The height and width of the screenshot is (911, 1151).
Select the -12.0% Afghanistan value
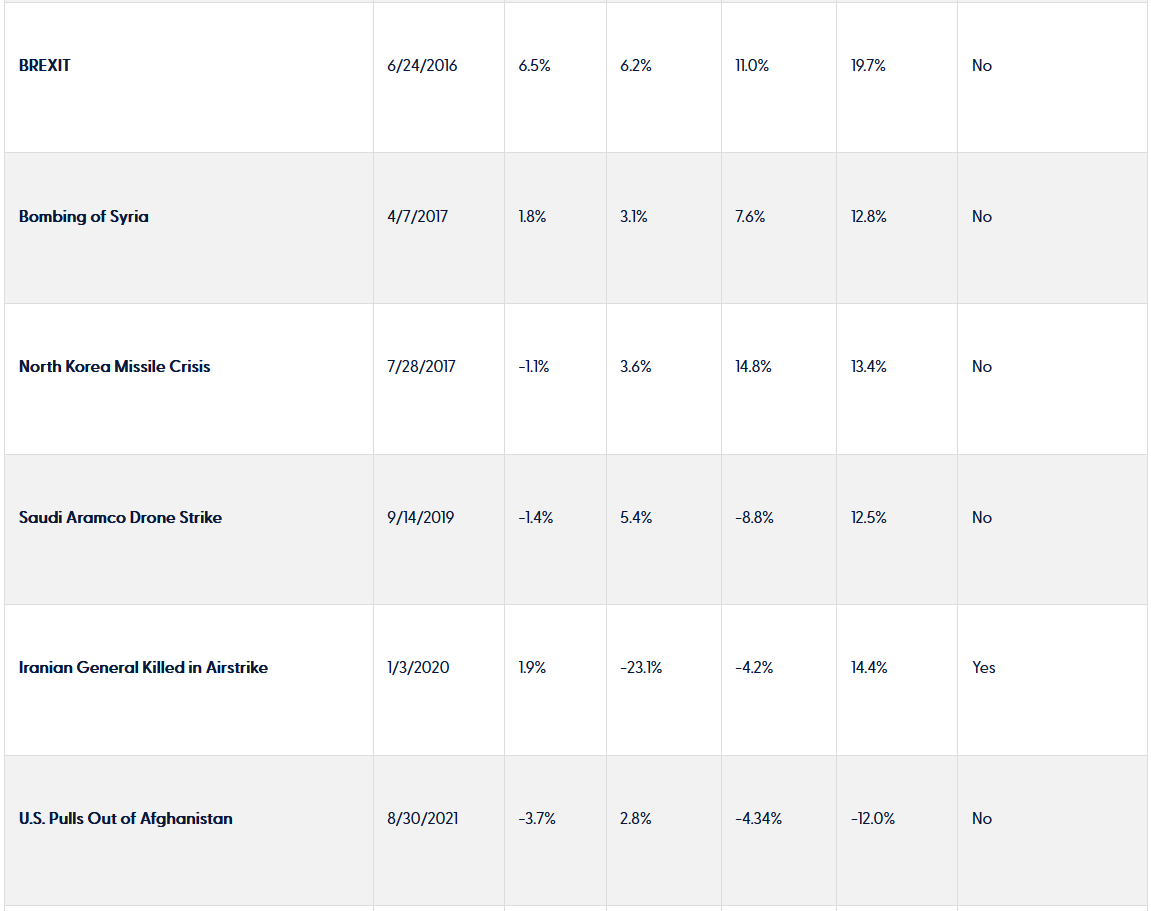pos(873,819)
